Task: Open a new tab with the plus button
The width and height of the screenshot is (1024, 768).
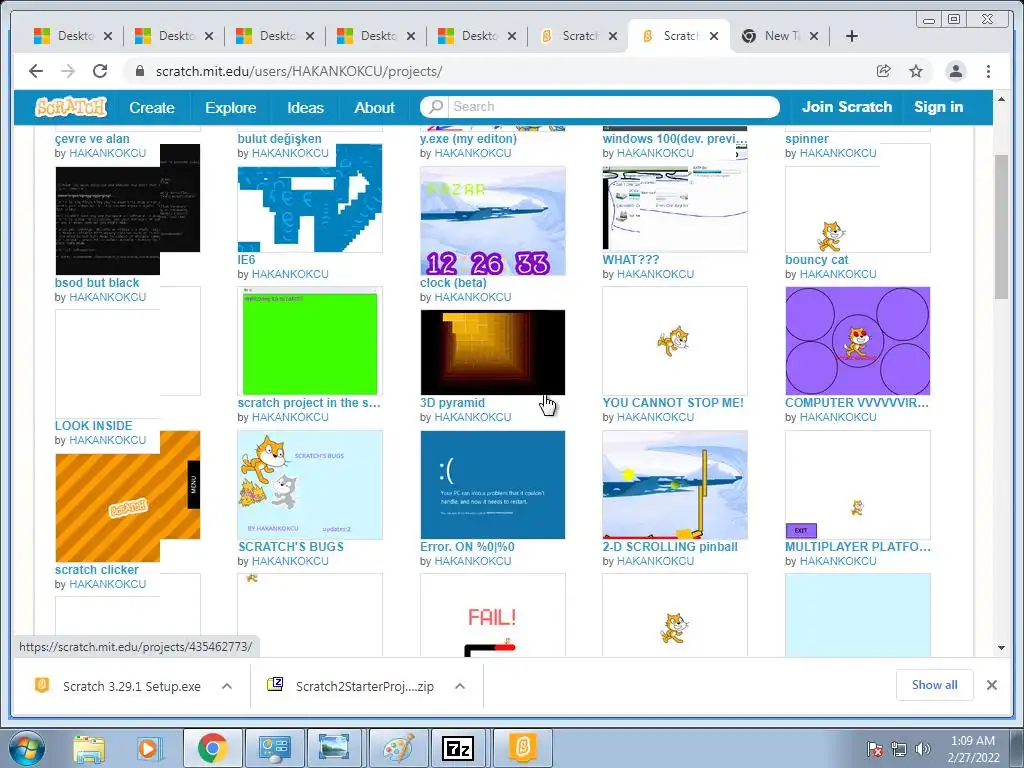Action: click(x=852, y=36)
